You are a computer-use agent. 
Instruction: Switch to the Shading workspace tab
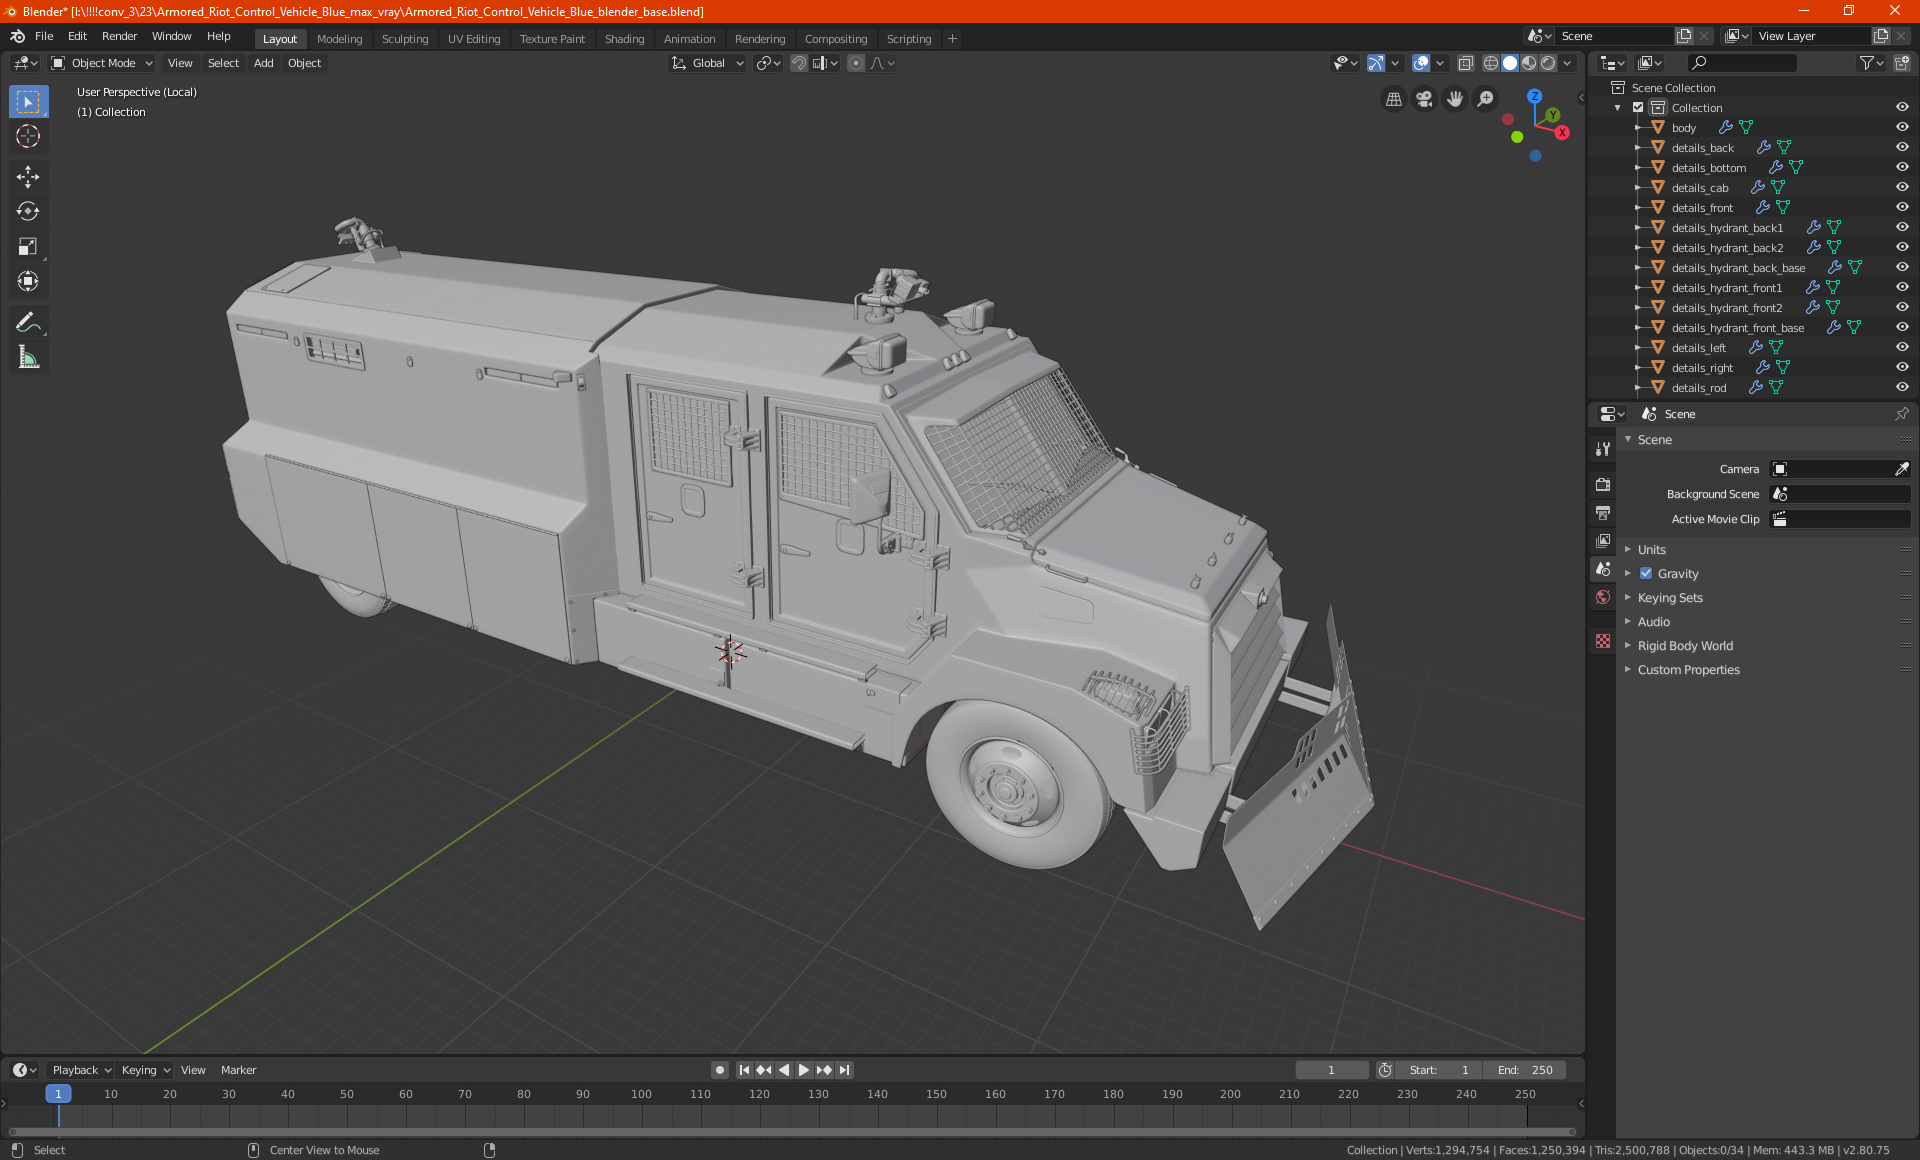pos(624,39)
